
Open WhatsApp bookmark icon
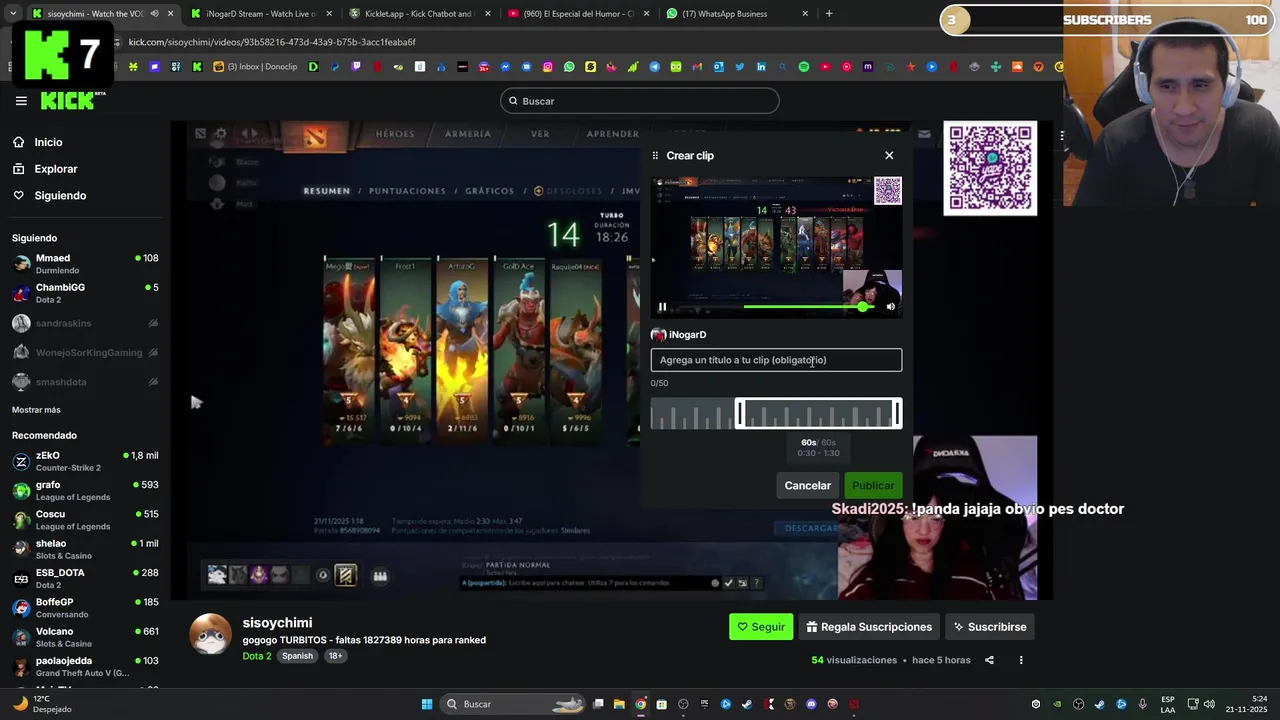coord(569,67)
